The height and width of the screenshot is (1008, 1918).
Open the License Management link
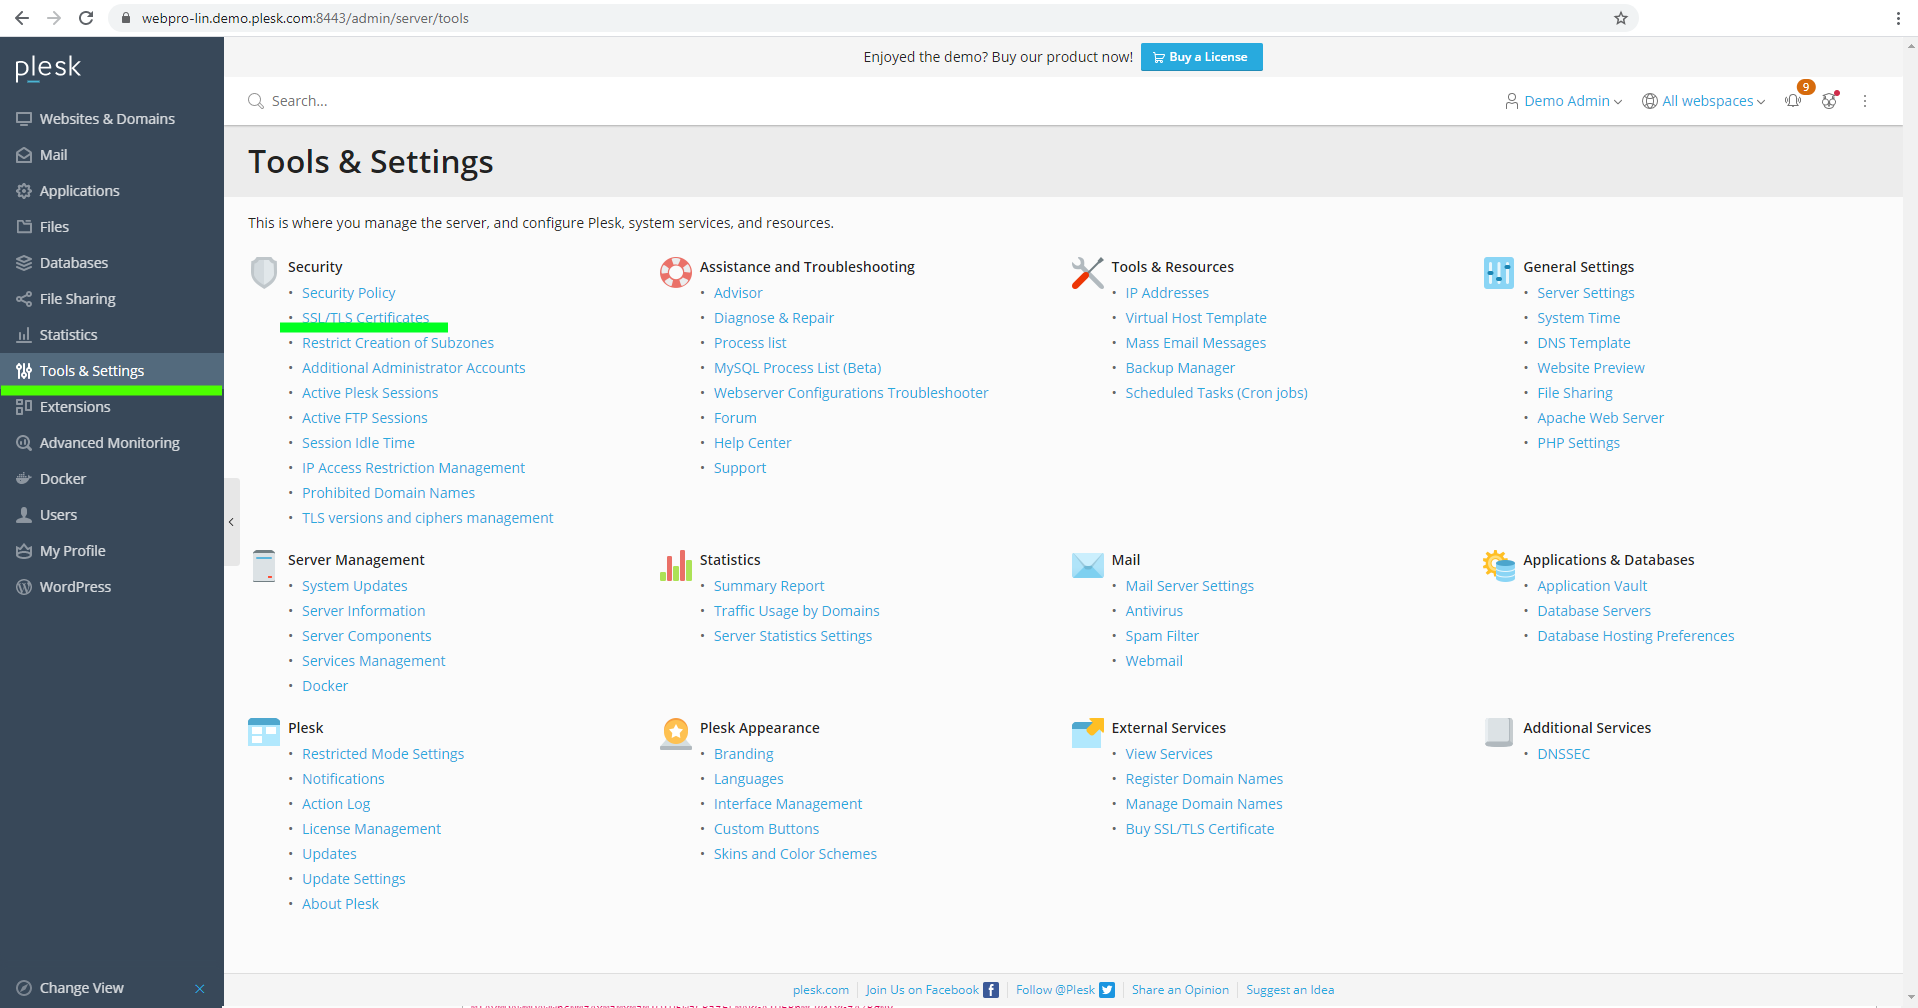pyautogui.click(x=372, y=829)
